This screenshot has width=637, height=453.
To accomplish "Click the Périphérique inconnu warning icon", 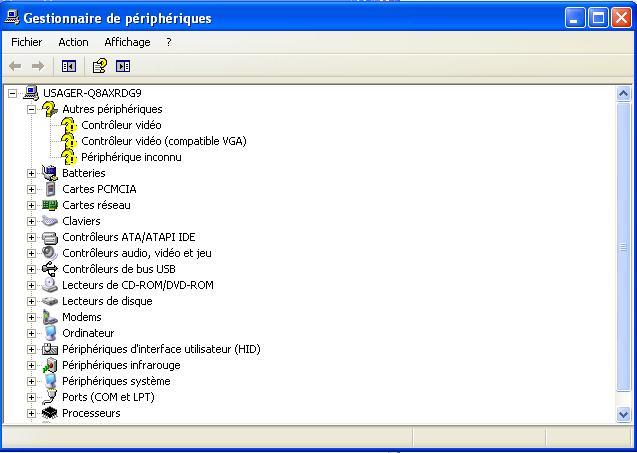I will [x=69, y=157].
